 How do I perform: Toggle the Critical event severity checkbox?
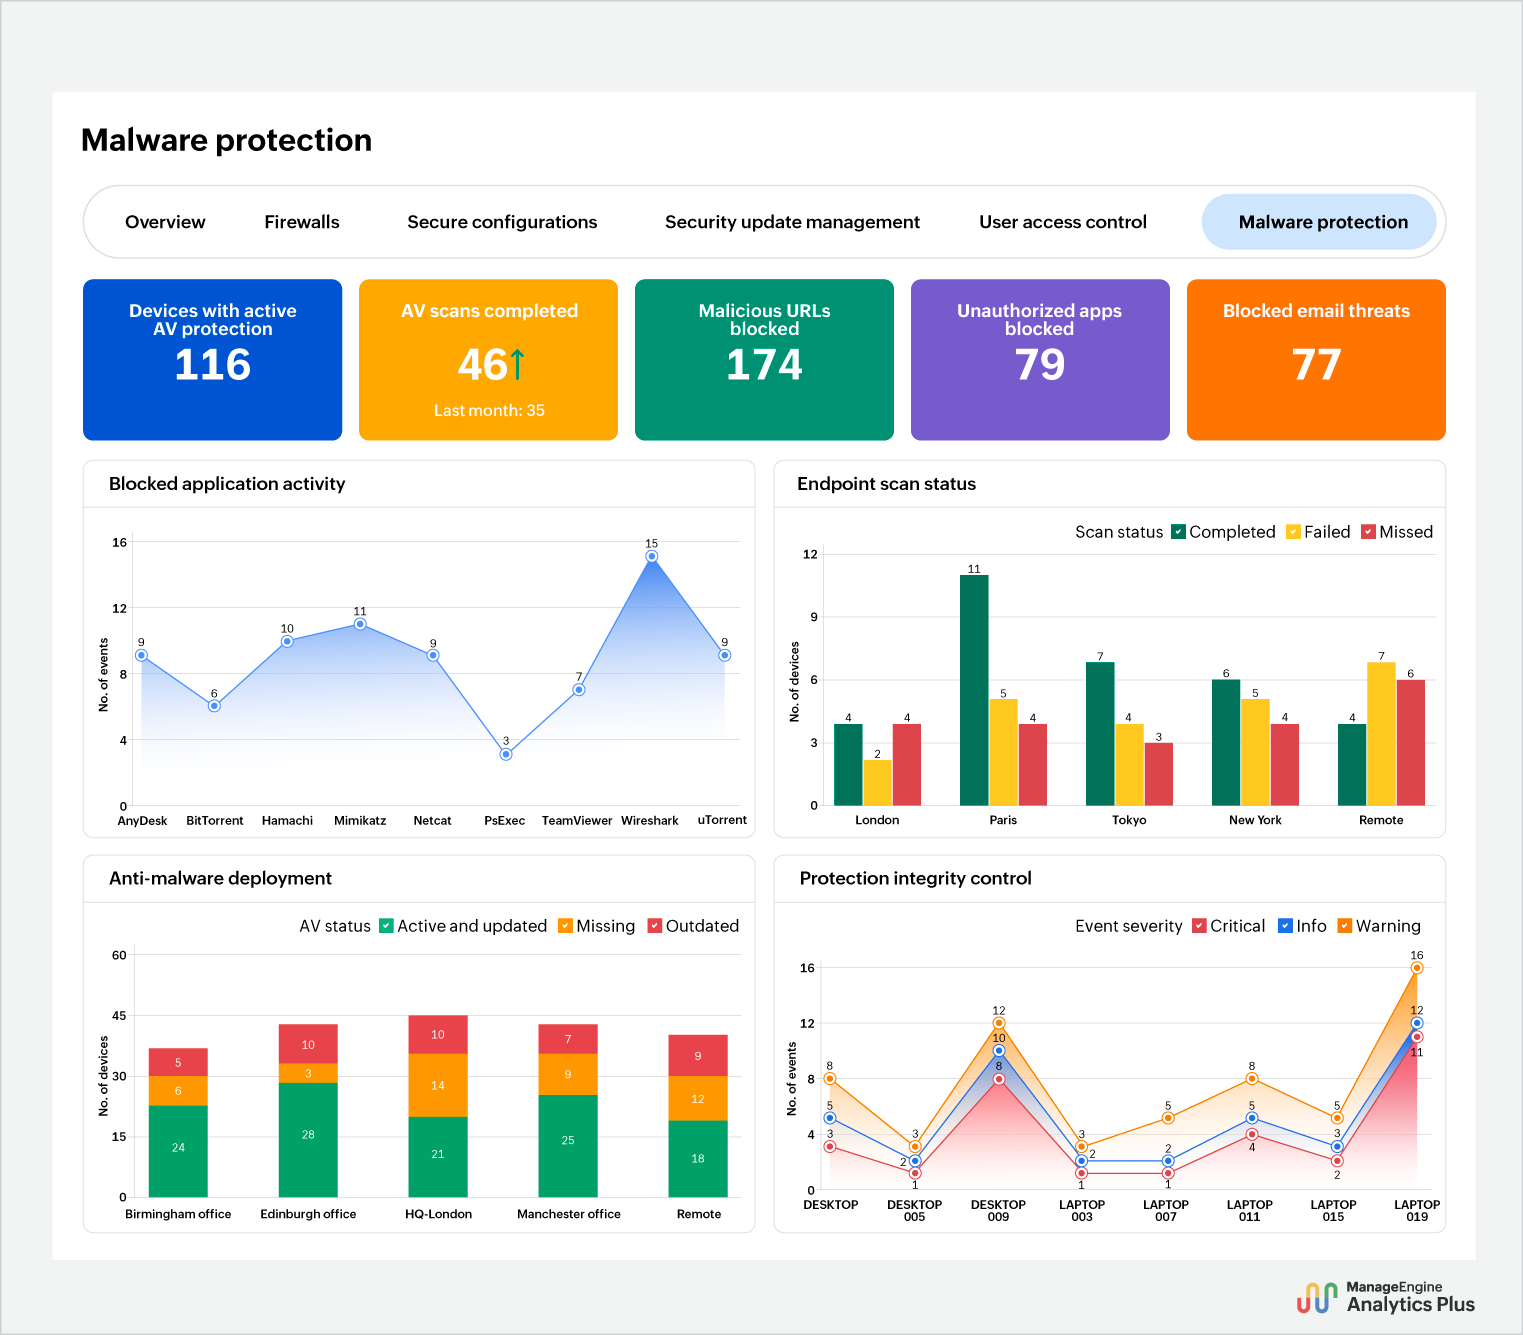tap(1199, 926)
